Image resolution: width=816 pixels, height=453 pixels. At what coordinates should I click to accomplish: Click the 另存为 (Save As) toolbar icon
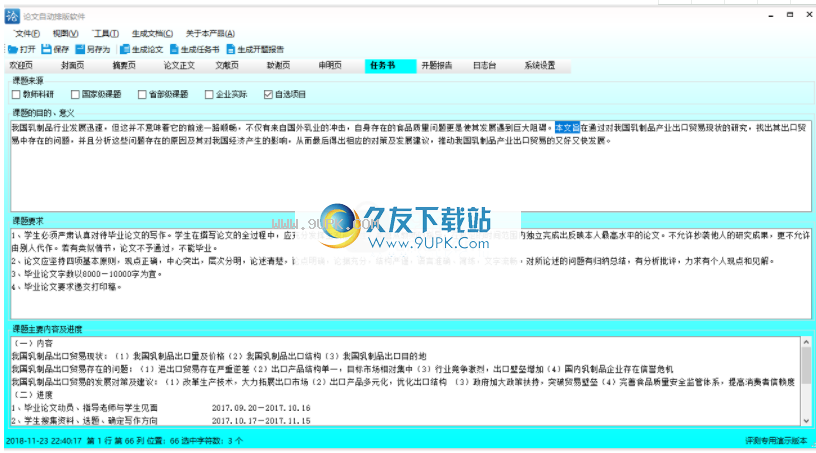(80, 49)
